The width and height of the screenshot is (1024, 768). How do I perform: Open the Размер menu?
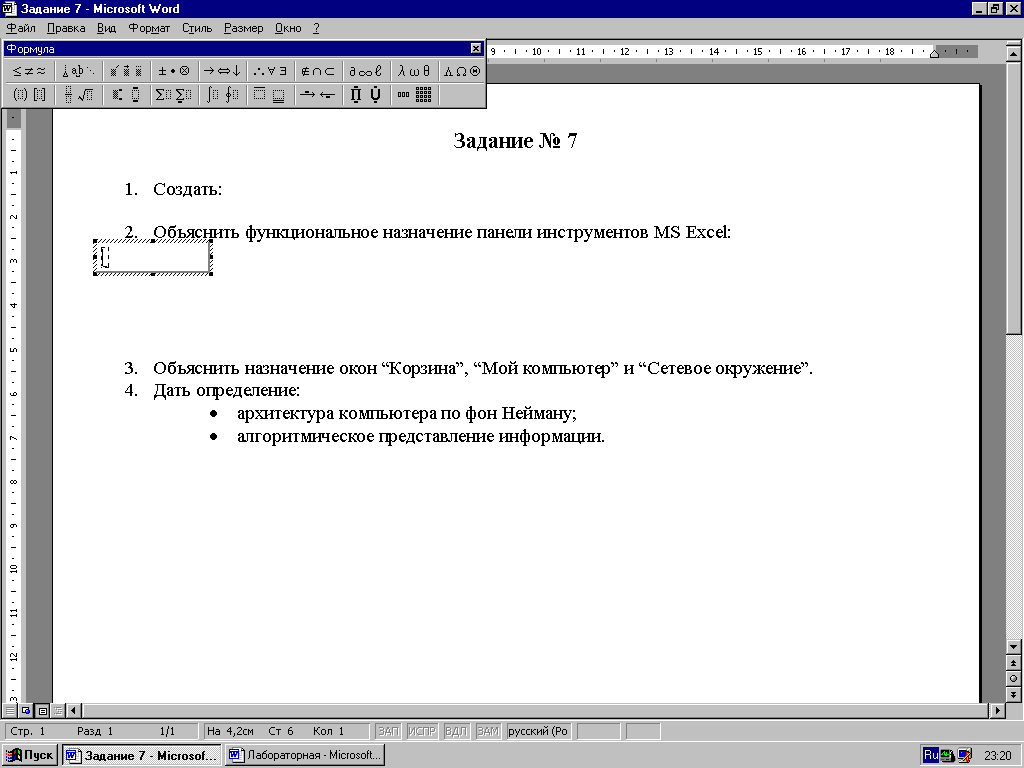coord(244,28)
